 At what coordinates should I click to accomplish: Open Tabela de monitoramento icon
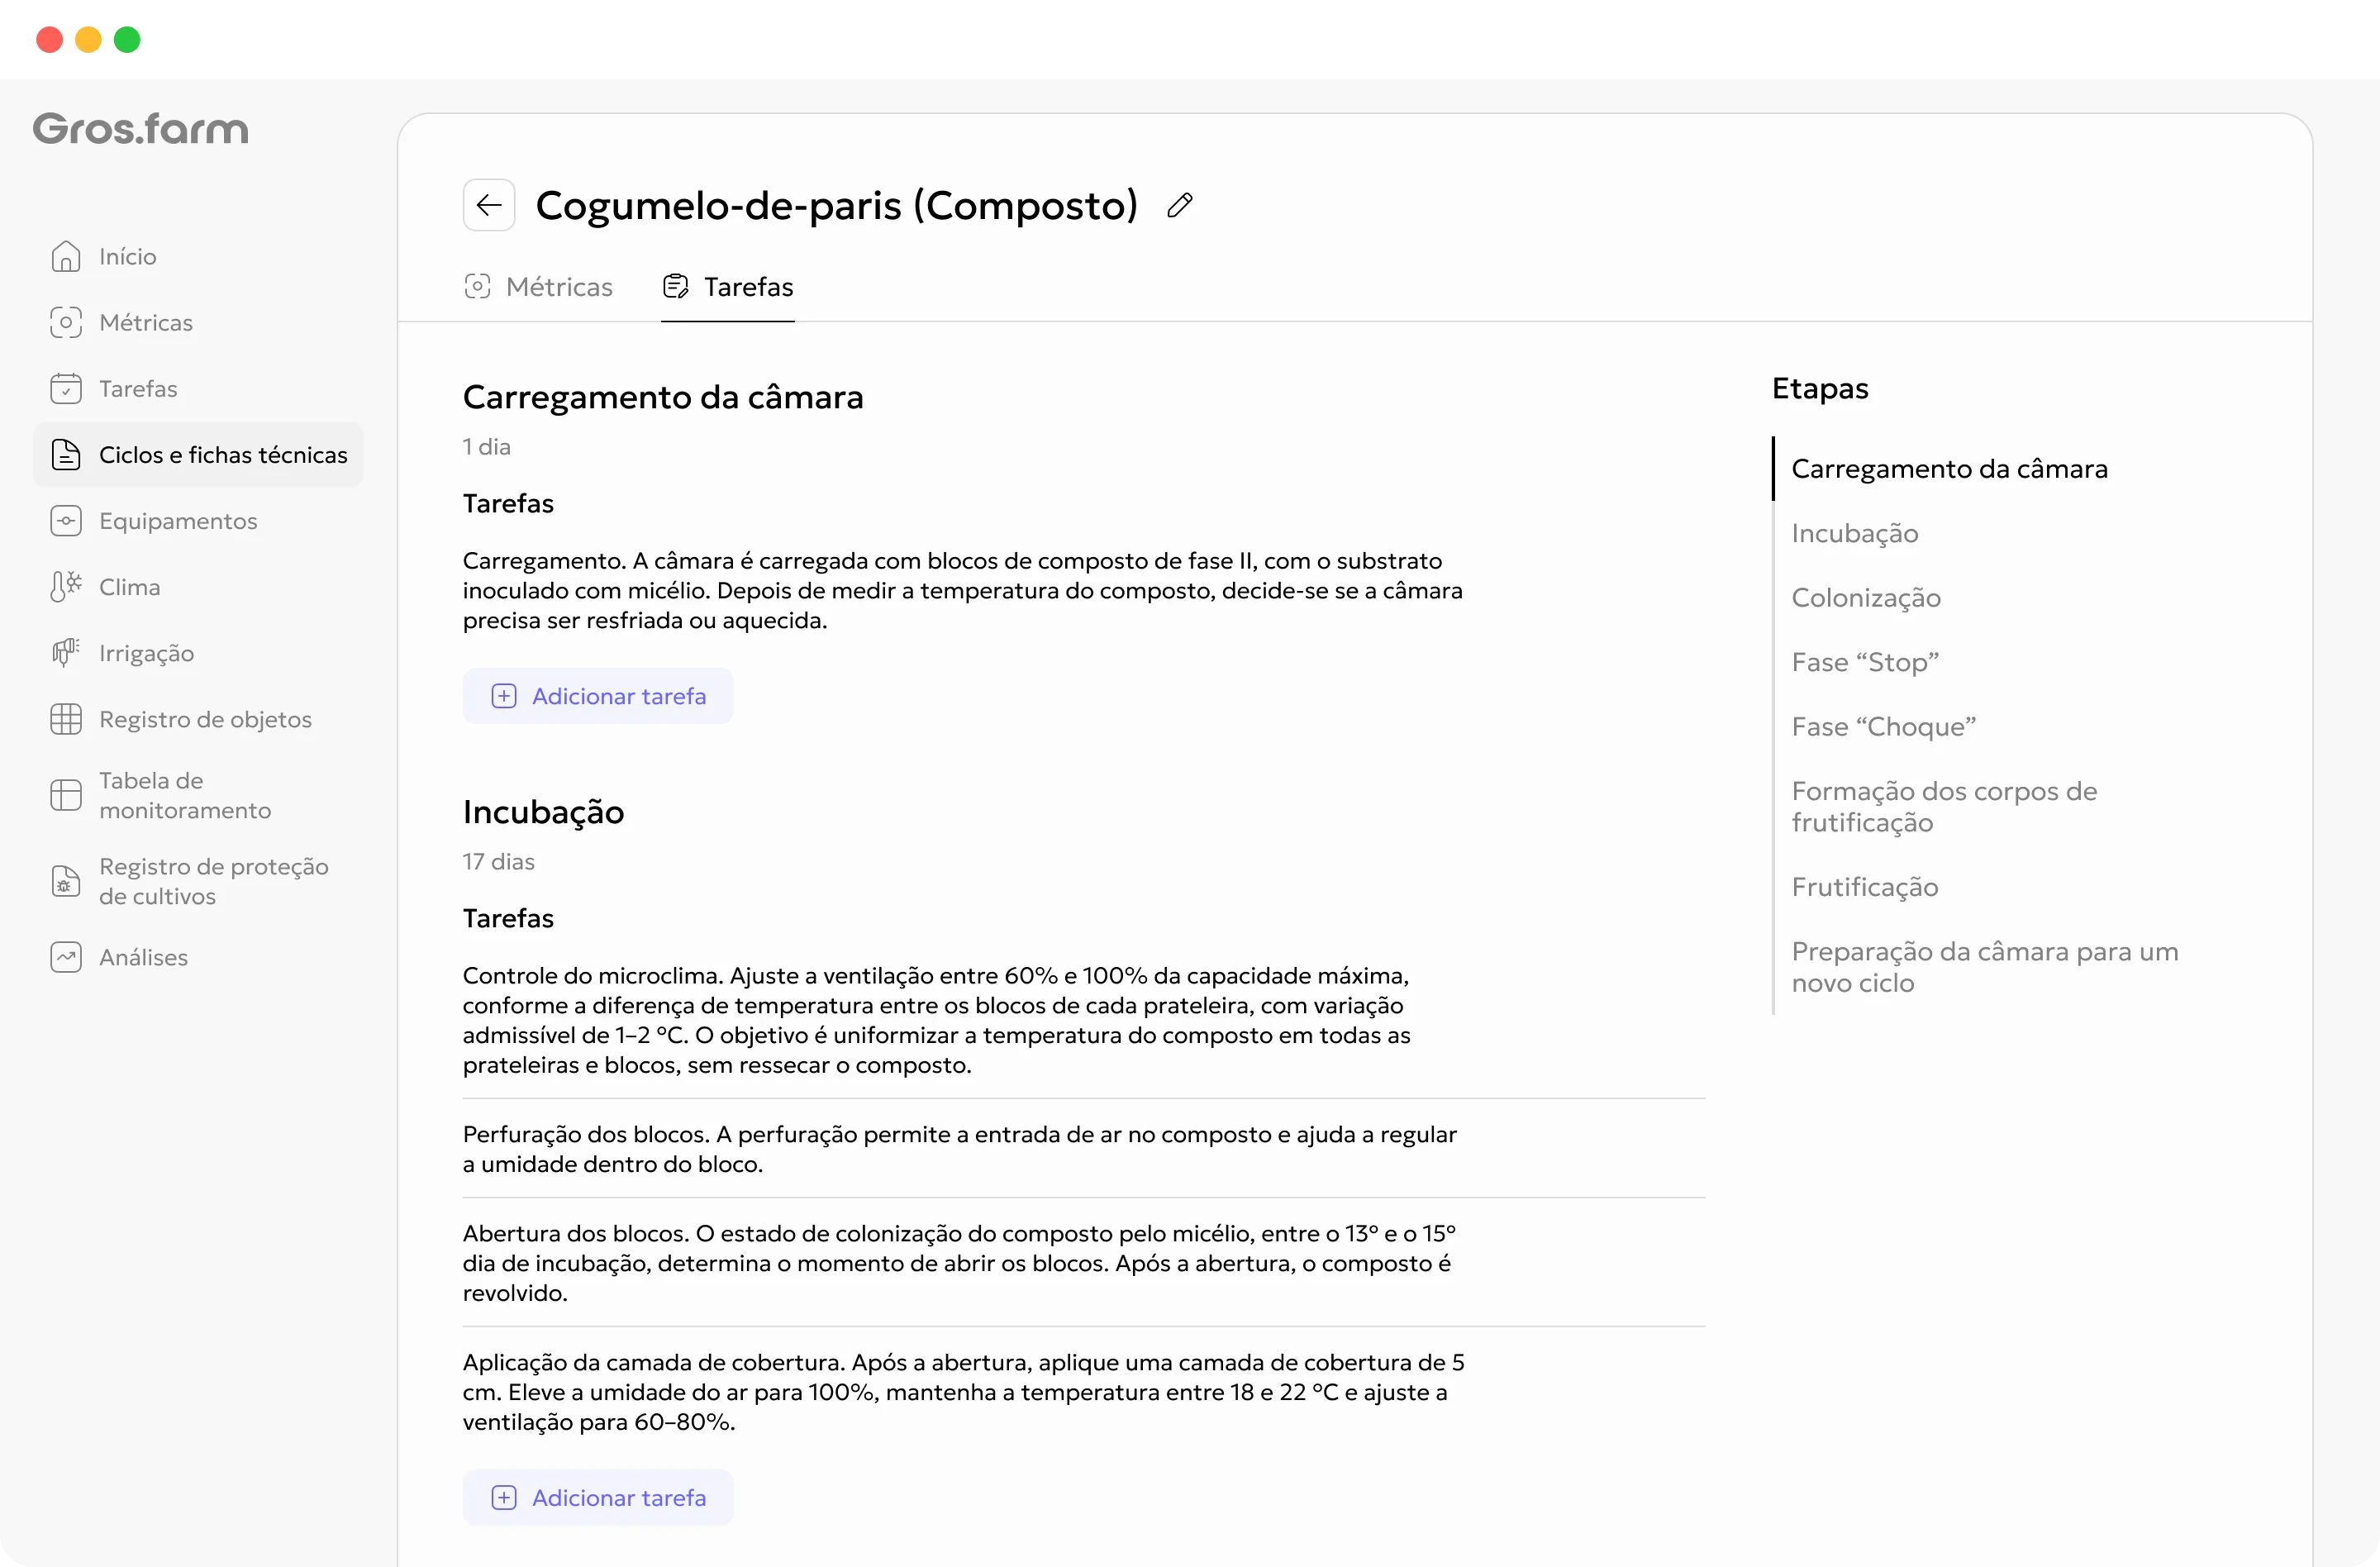coord(66,795)
